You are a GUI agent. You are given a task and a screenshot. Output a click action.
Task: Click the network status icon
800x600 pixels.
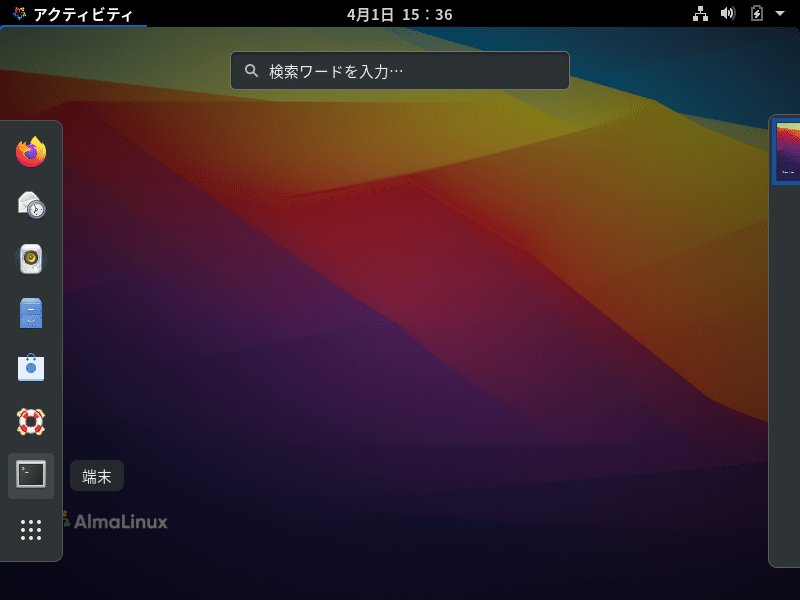point(700,14)
